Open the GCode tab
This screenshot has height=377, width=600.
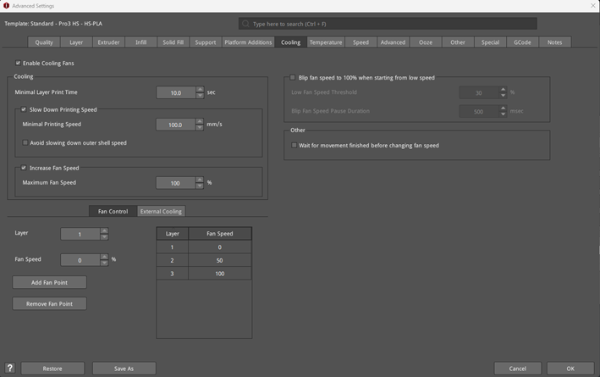coord(522,42)
